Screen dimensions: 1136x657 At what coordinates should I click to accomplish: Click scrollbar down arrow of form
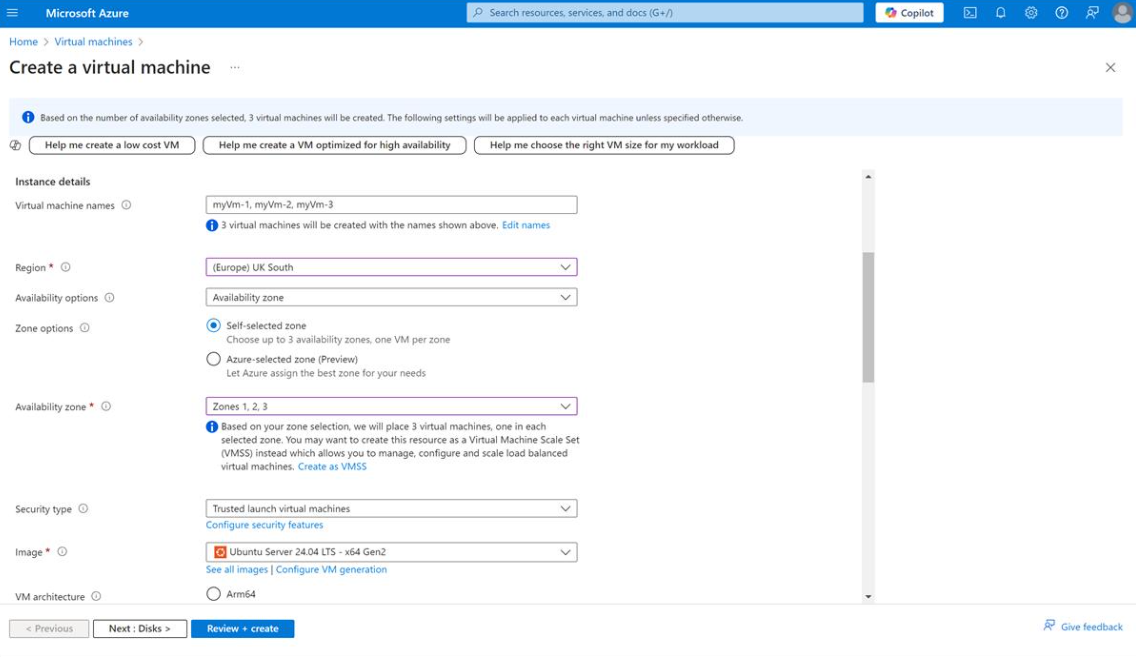pyautogui.click(x=868, y=597)
